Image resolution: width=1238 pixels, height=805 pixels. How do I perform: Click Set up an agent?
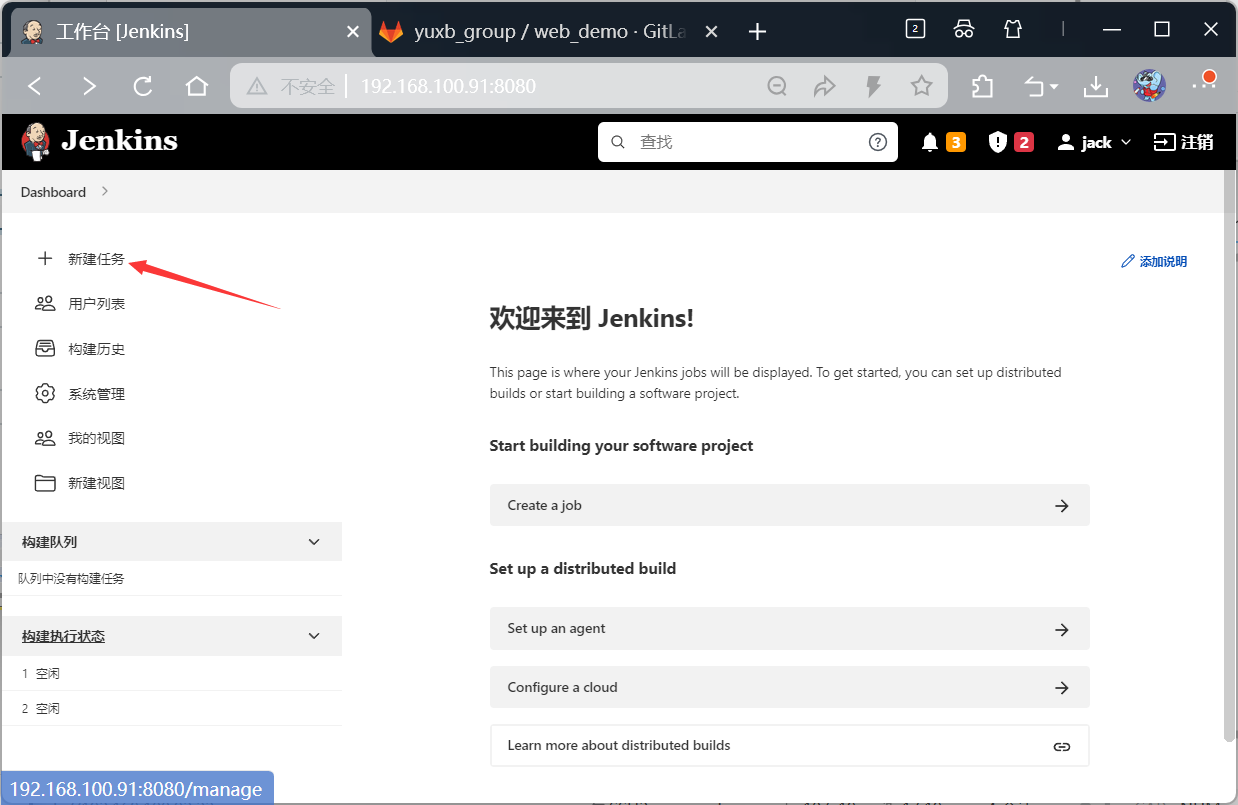click(x=789, y=629)
